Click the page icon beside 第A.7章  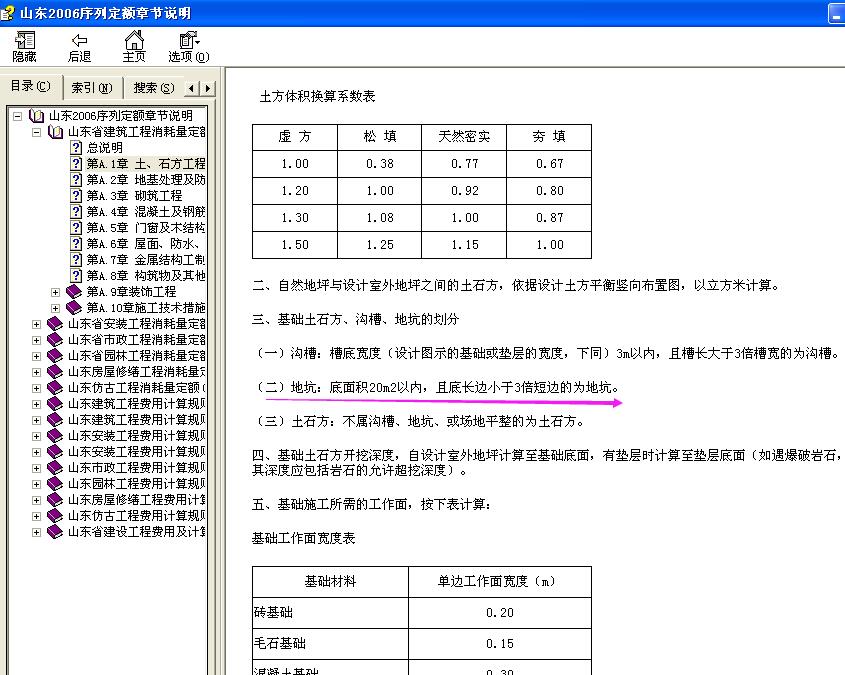pyautogui.click(x=77, y=260)
